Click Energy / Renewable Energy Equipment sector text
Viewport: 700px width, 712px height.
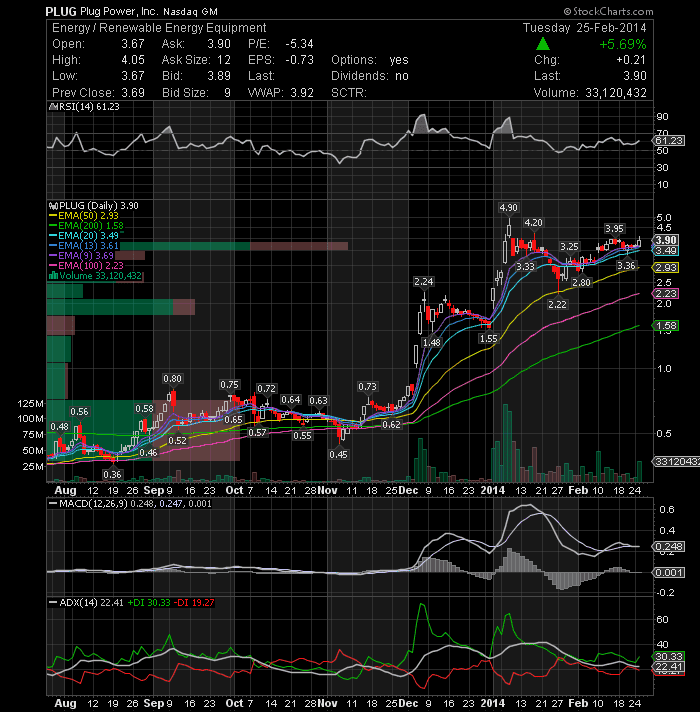(159, 28)
